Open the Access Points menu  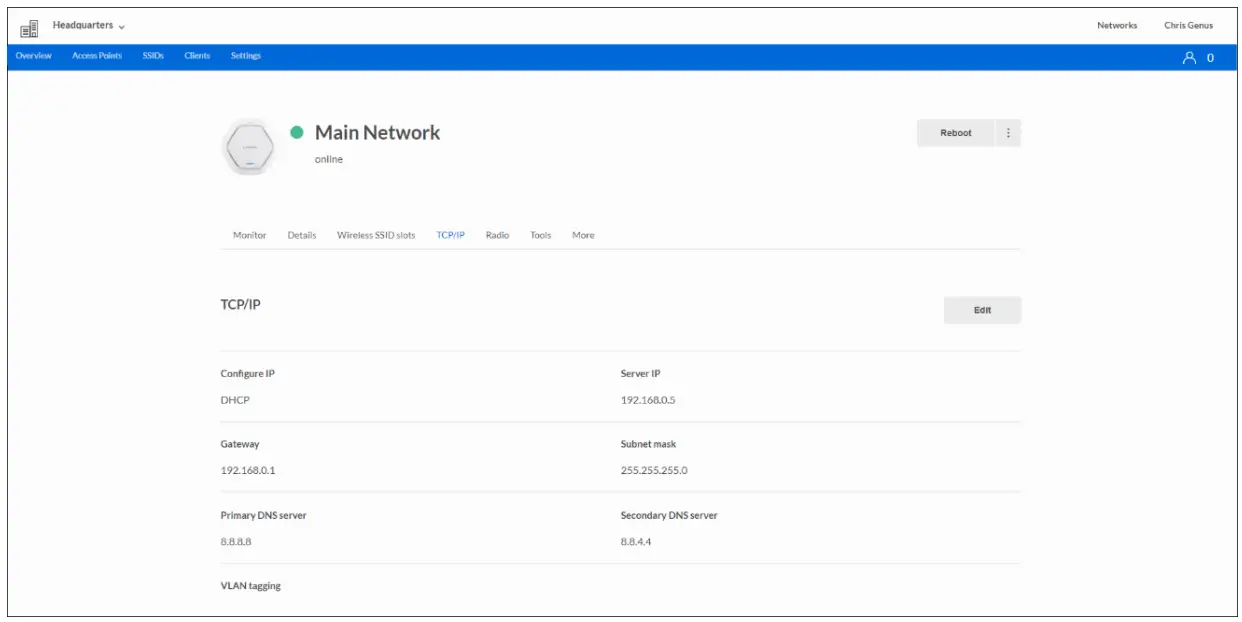pos(97,56)
